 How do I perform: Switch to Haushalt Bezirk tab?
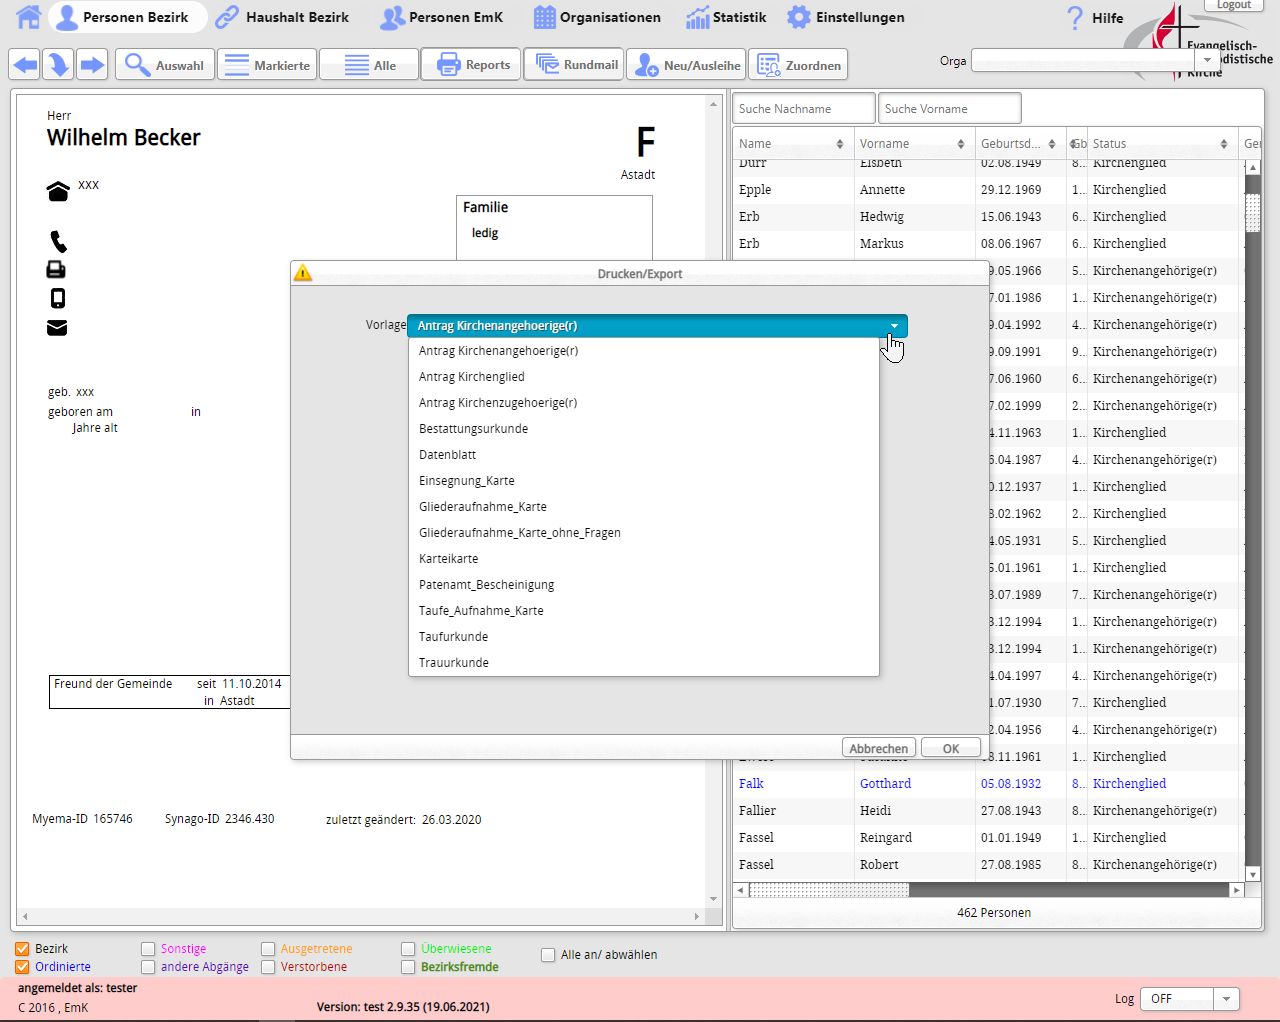(x=283, y=17)
